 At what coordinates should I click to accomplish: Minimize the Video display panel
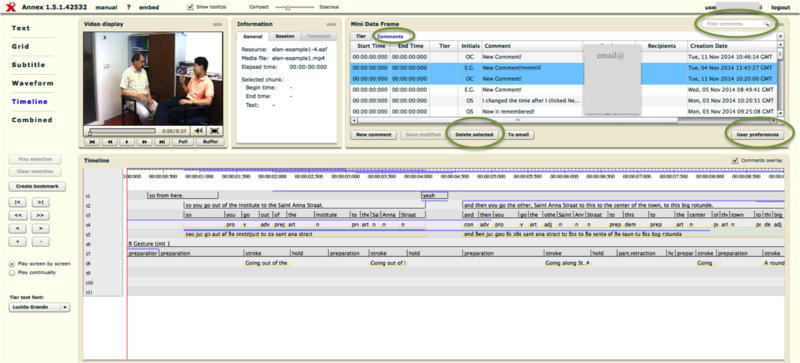point(217,25)
